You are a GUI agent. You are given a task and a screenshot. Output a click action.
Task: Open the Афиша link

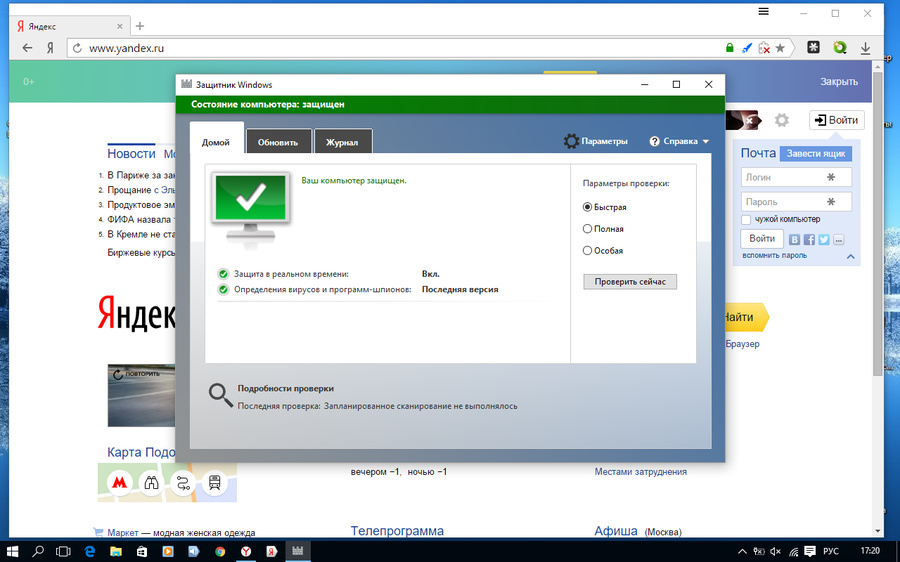616,531
